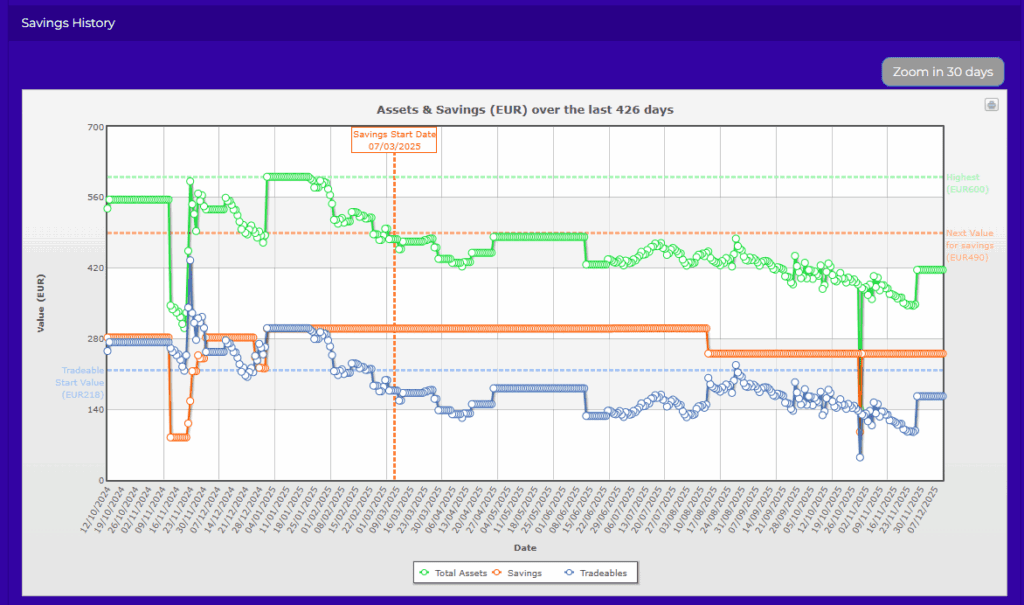This screenshot has width=1024, height=605.
Task: Click the blue Tradeables legend marker
Action: (569, 573)
